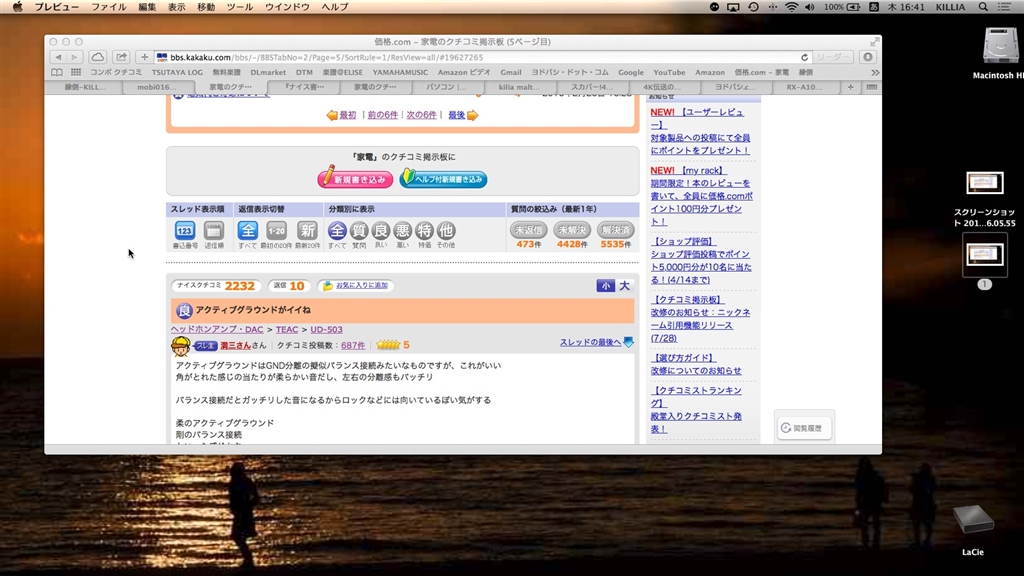Set text size to small with 小

coord(605,285)
